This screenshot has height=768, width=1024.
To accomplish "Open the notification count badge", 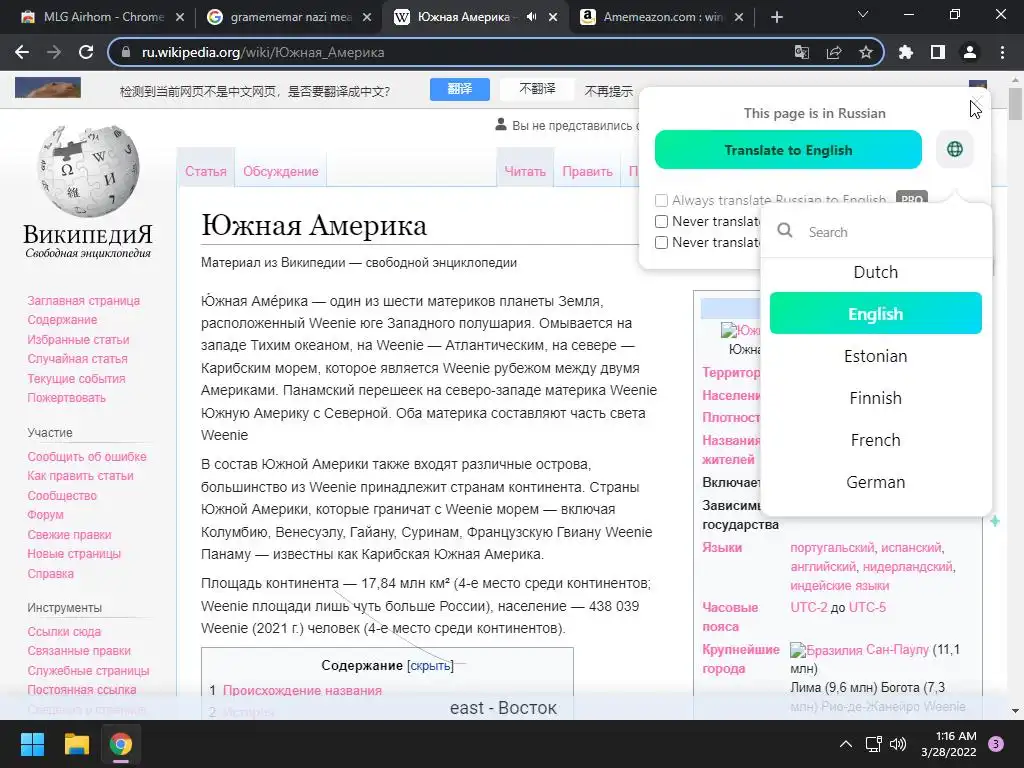I will [996, 744].
